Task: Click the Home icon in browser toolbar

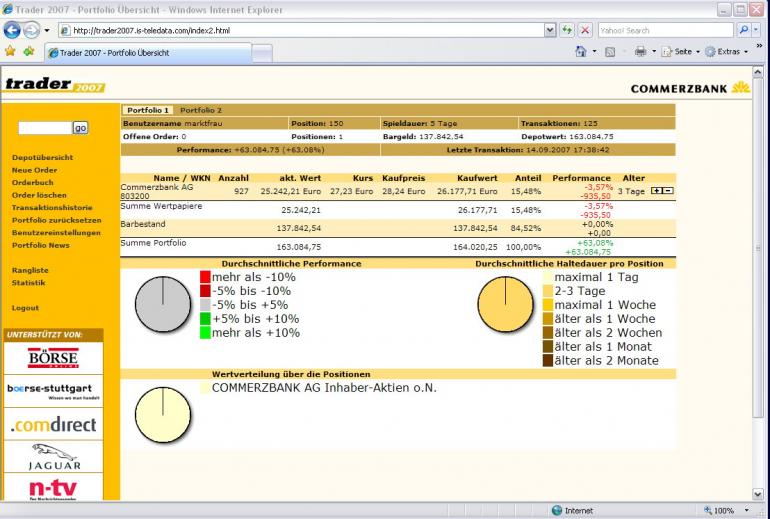Action: (x=579, y=52)
